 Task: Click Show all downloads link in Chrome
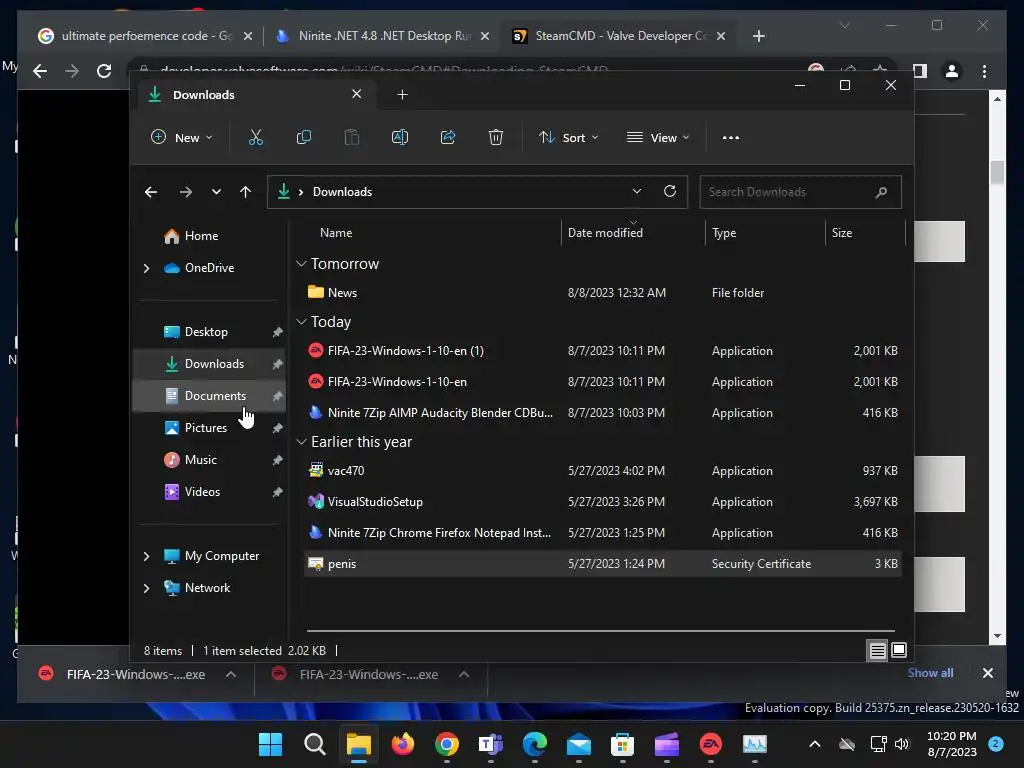tap(930, 673)
